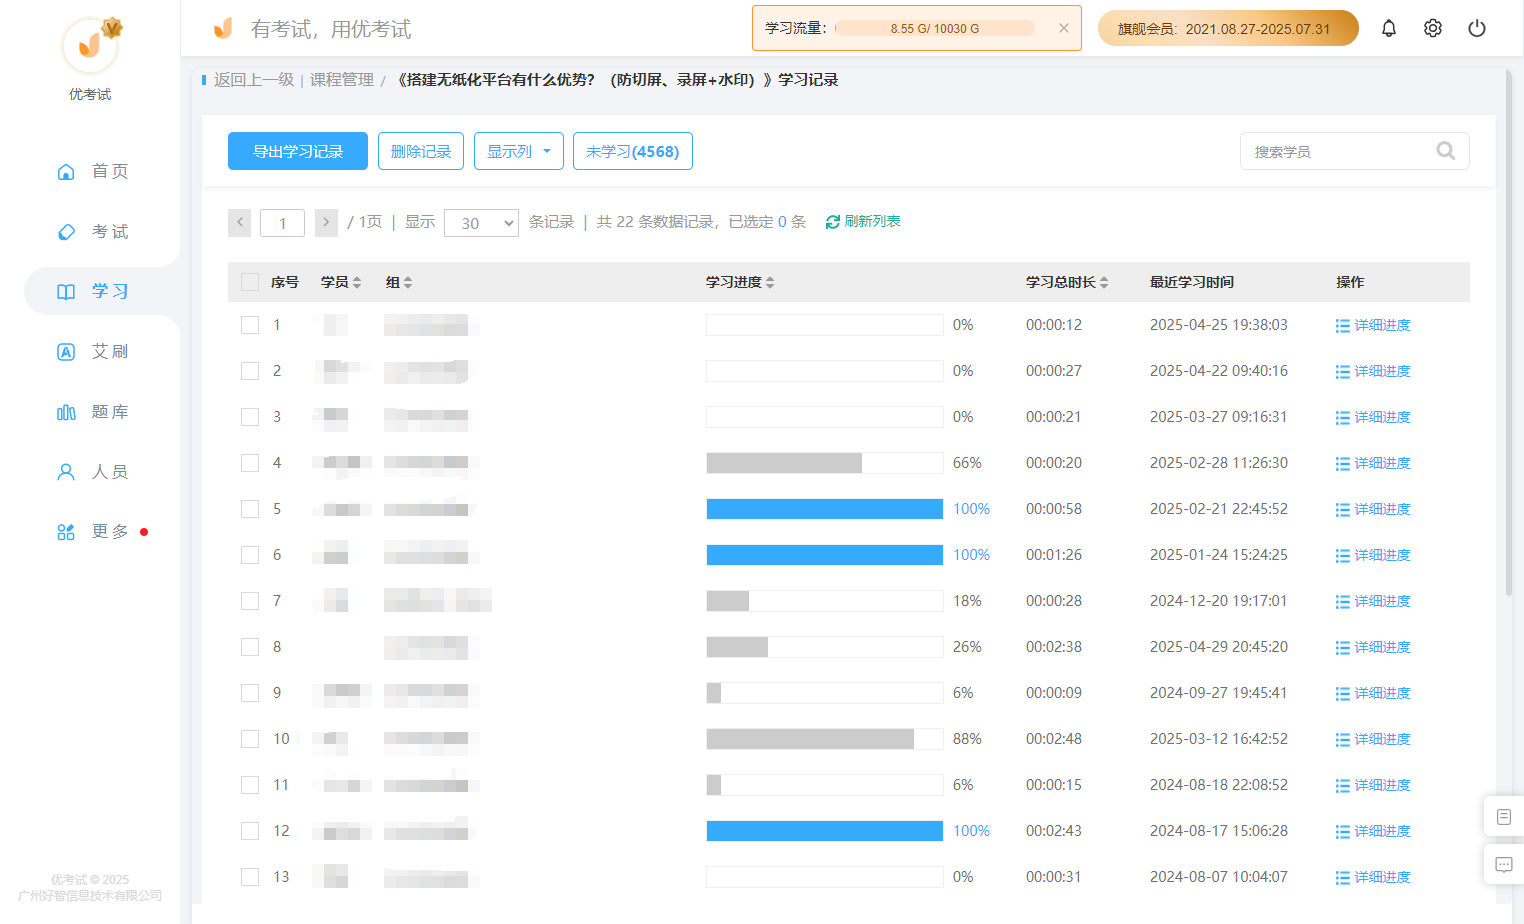Screen dimensions: 1524x924
Task: Check the checkbox for row 5
Action: coord(250,509)
